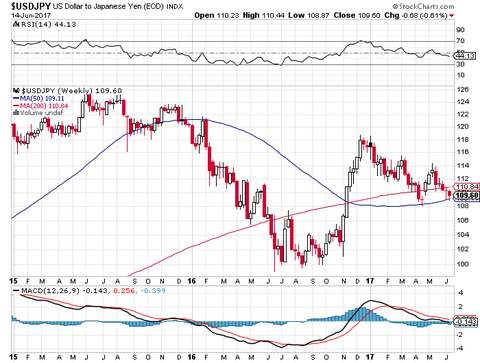Viewport: 480px width, 363px height.
Task: Click the 100 price axis label
Action: click(463, 264)
